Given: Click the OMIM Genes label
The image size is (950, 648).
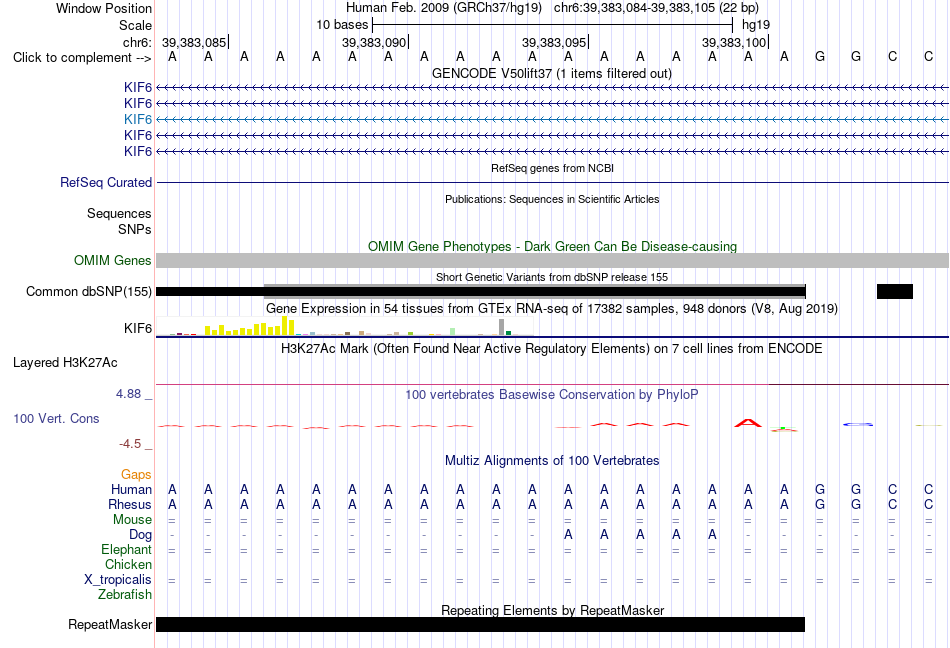Looking at the screenshot, I should pos(112,260).
